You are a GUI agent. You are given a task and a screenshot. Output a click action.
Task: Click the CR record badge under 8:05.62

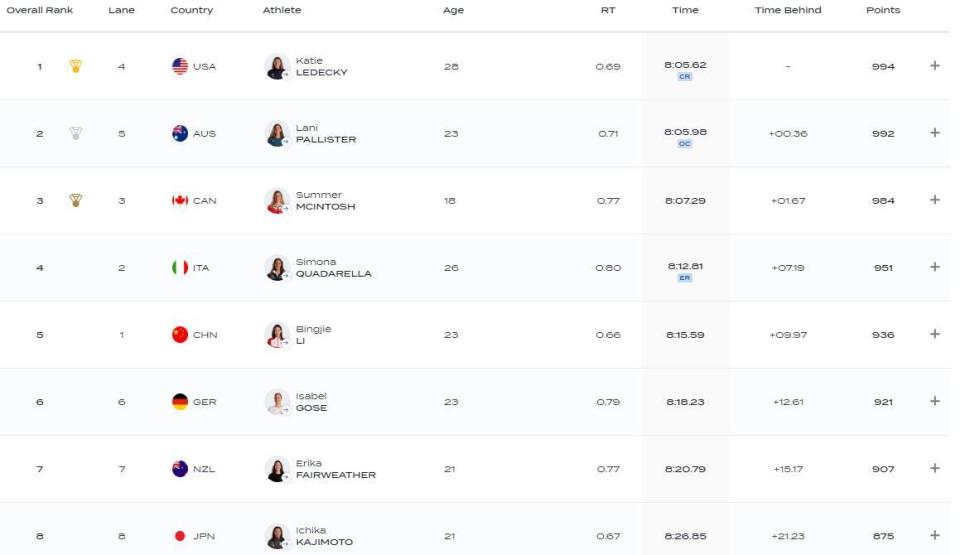(x=685, y=77)
